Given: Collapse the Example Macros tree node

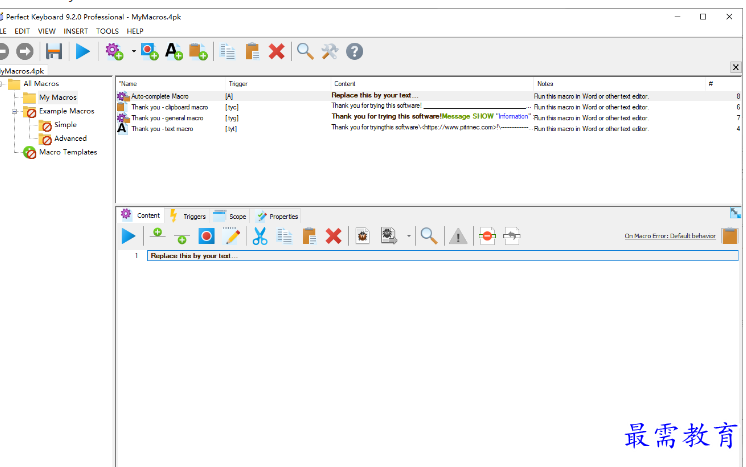Looking at the screenshot, I should [15, 112].
